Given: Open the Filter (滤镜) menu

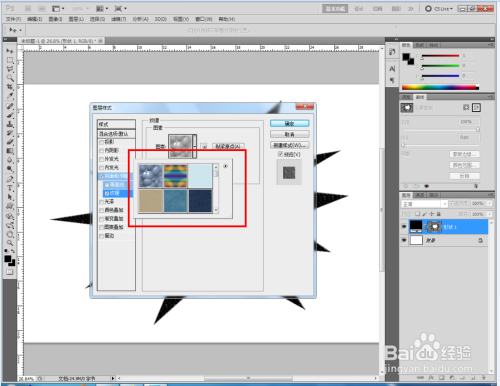Looking at the screenshot, I should point(118,19).
